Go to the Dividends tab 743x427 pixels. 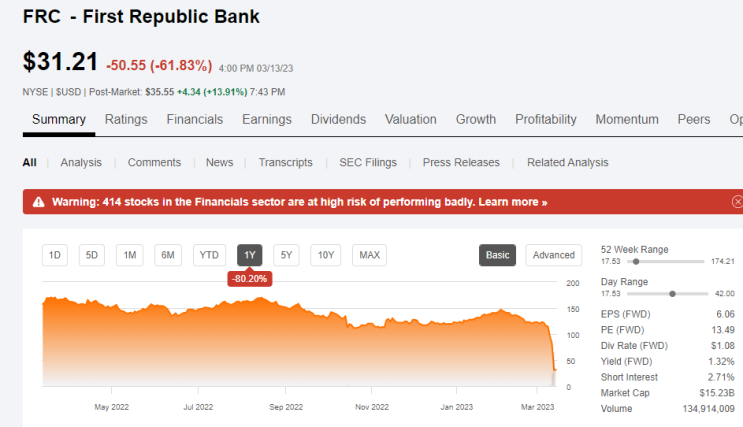click(x=338, y=119)
